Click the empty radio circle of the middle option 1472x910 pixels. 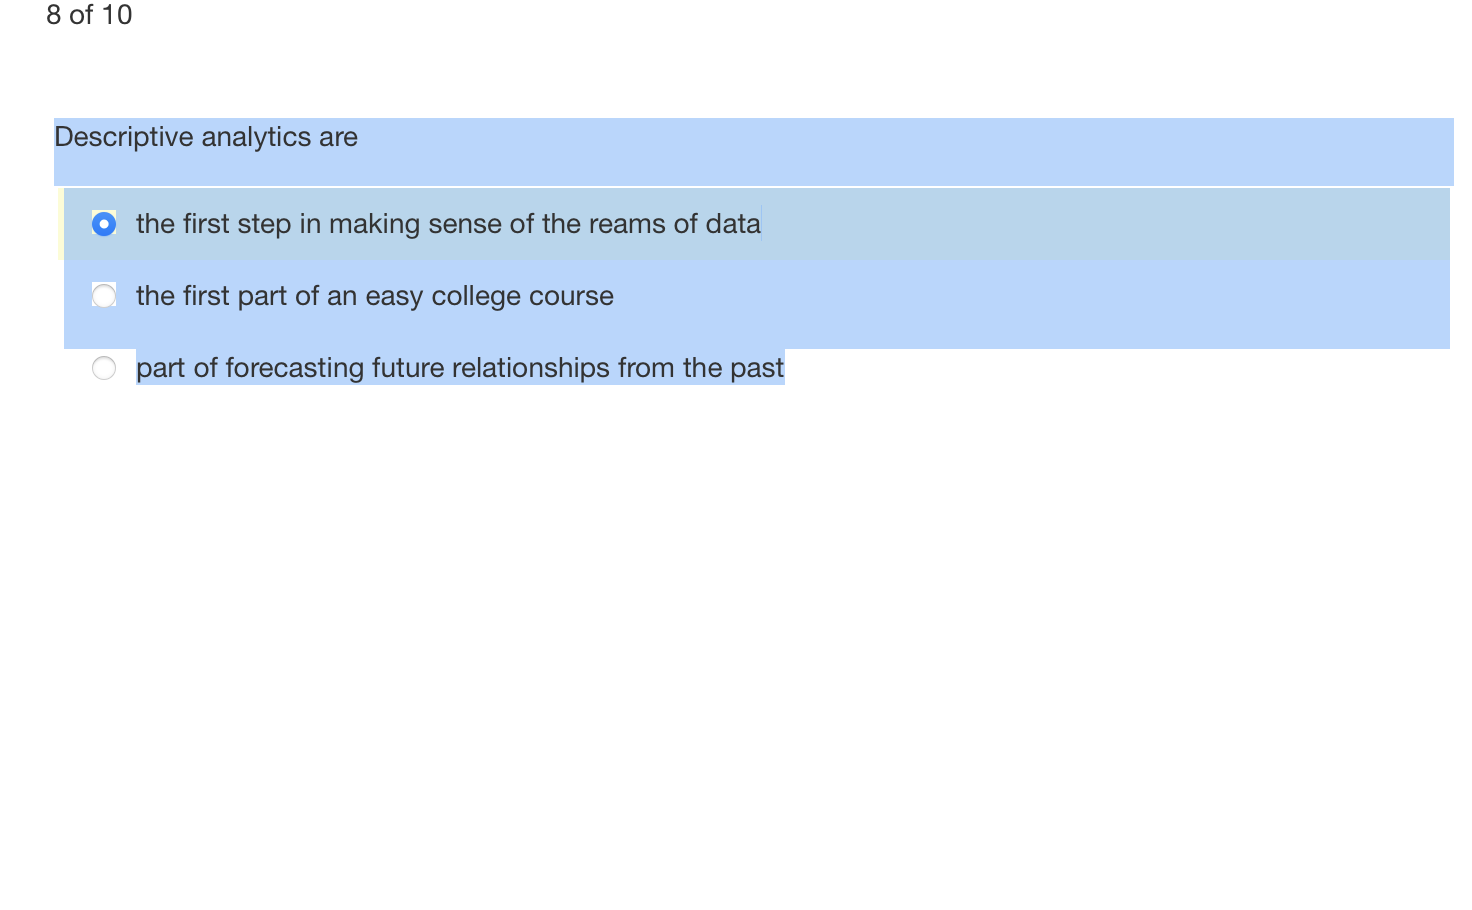coord(103,295)
